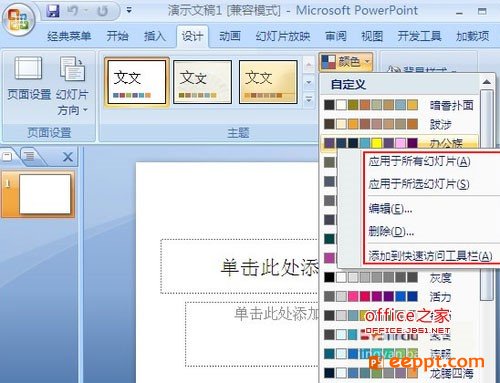Redo the last action

click(103, 11)
